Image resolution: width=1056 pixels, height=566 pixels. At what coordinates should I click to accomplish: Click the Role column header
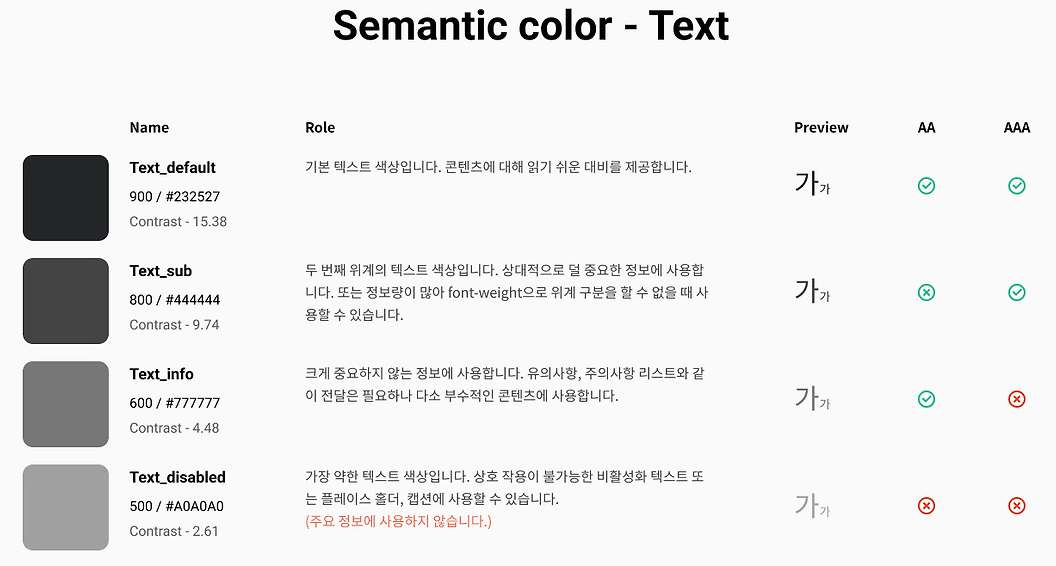pyautogui.click(x=320, y=128)
